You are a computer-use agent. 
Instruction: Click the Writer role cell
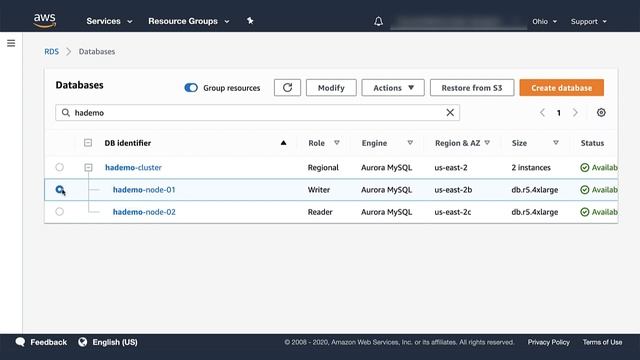pos(319,190)
